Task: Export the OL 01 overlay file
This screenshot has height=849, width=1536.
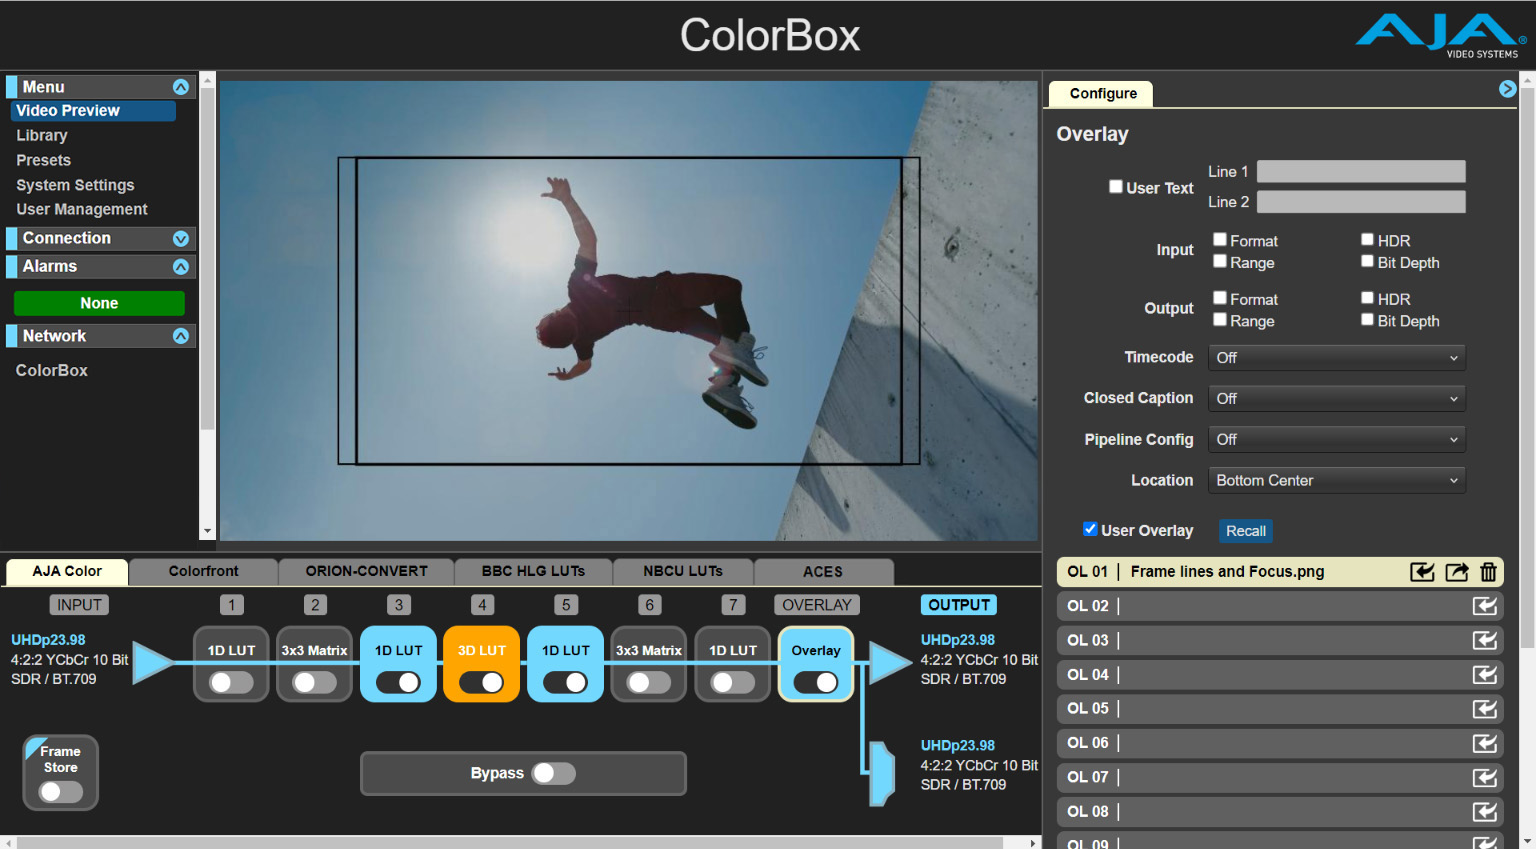Action: [1457, 572]
